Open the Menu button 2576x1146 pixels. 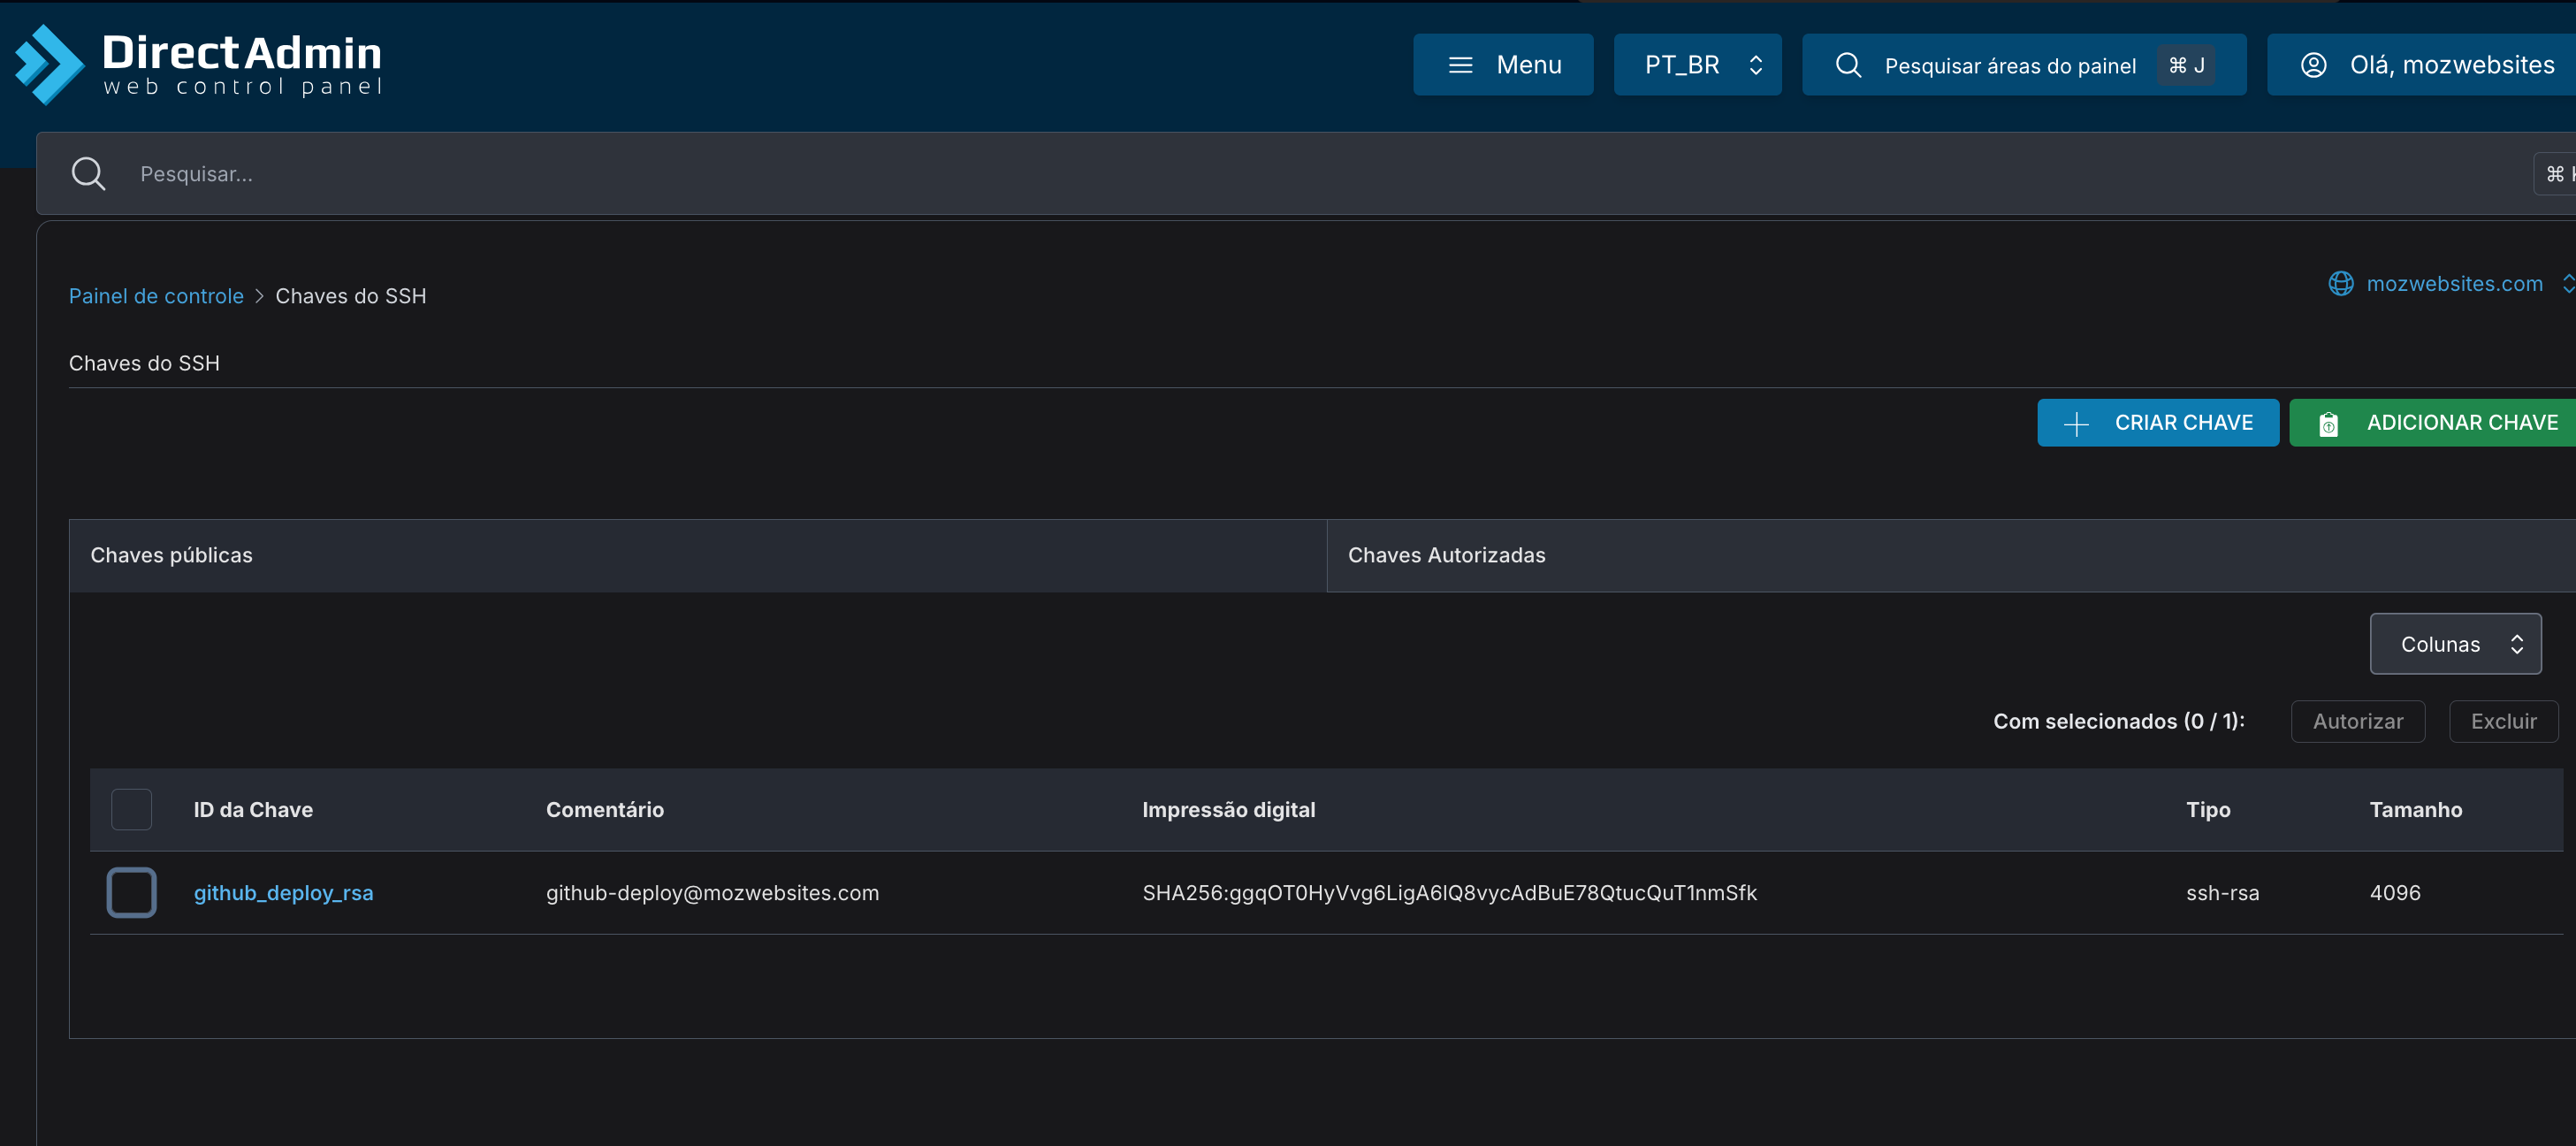[1503, 65]
